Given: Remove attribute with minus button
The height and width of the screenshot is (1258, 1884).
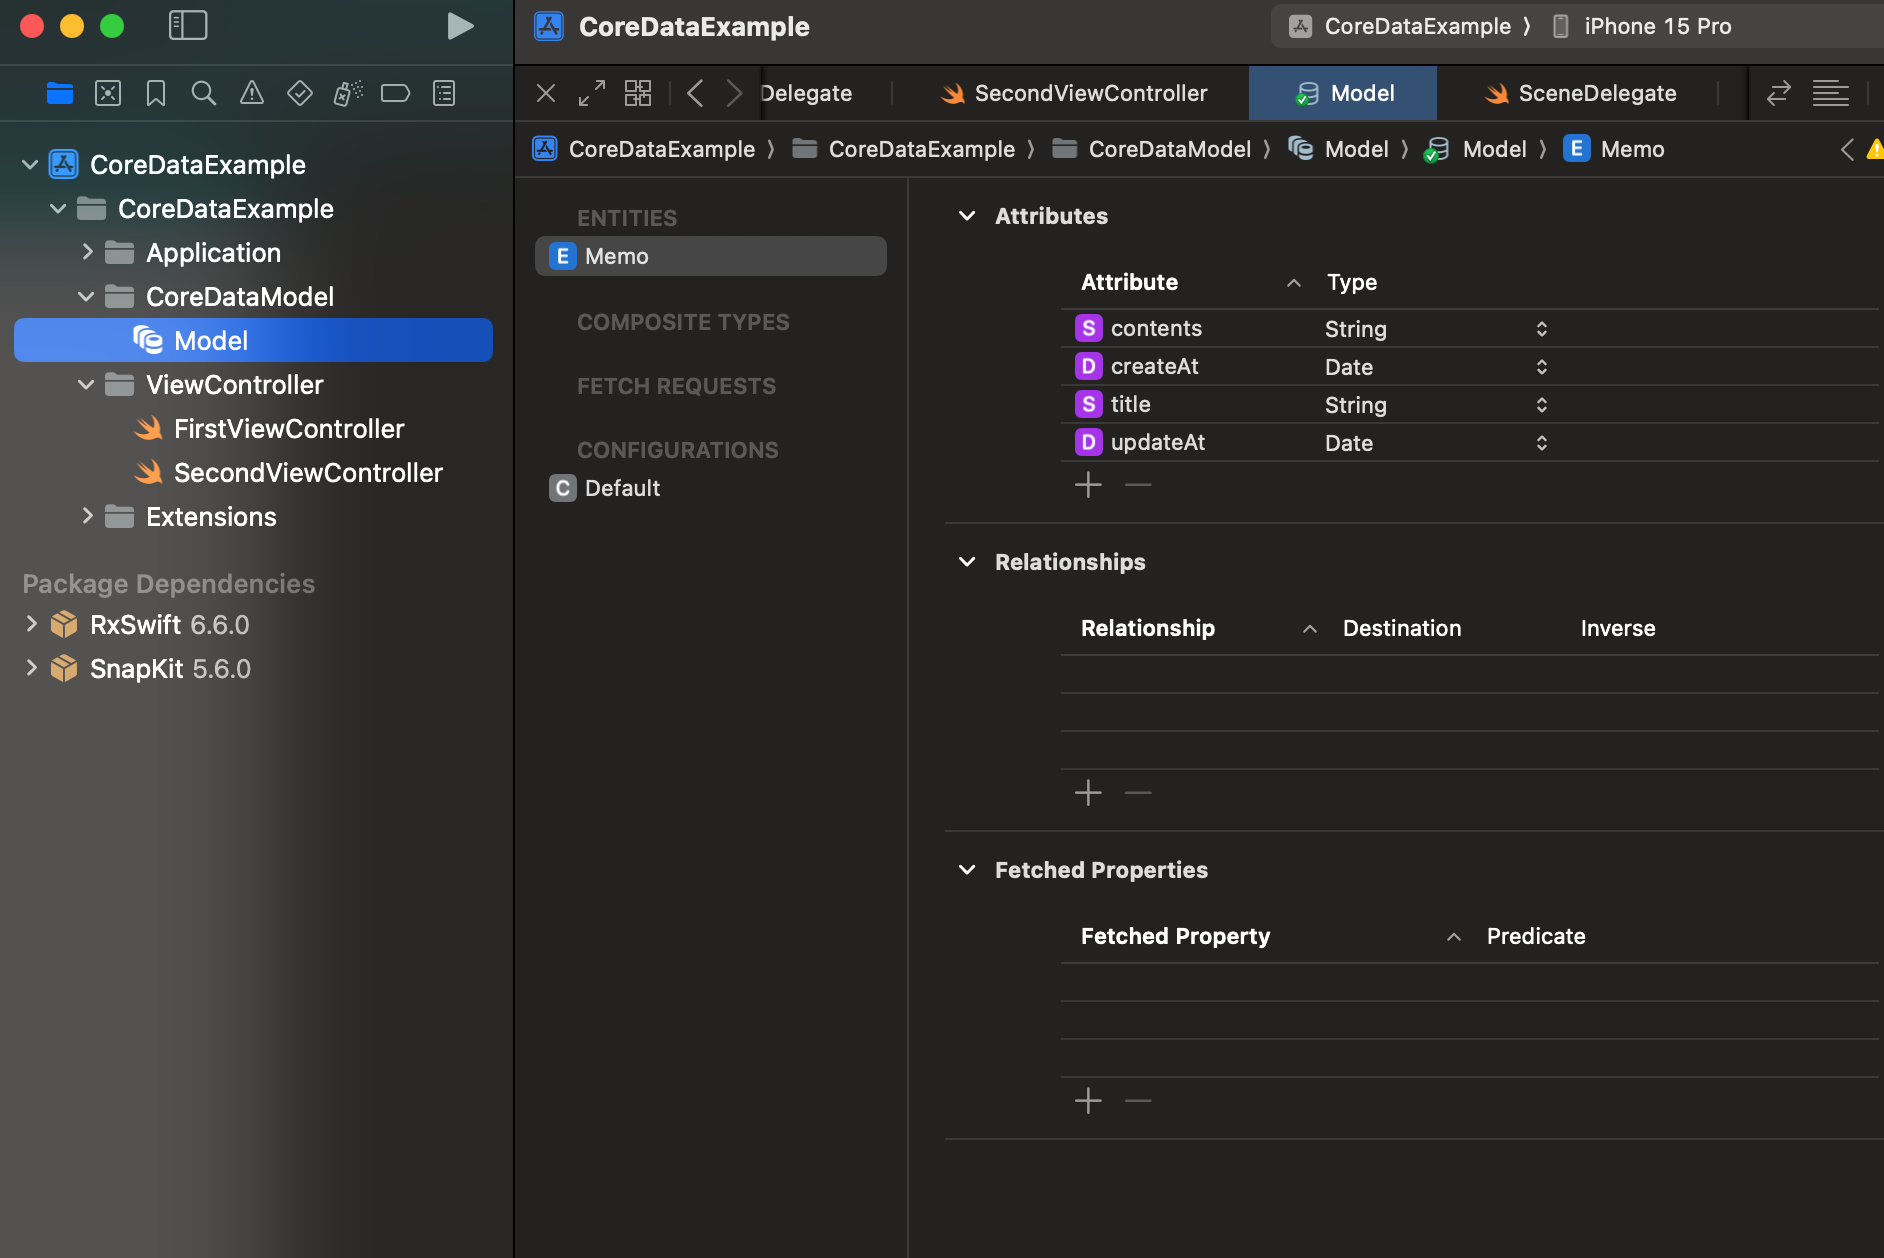Looking at the screenshot, I should (x=1138, y=485).
